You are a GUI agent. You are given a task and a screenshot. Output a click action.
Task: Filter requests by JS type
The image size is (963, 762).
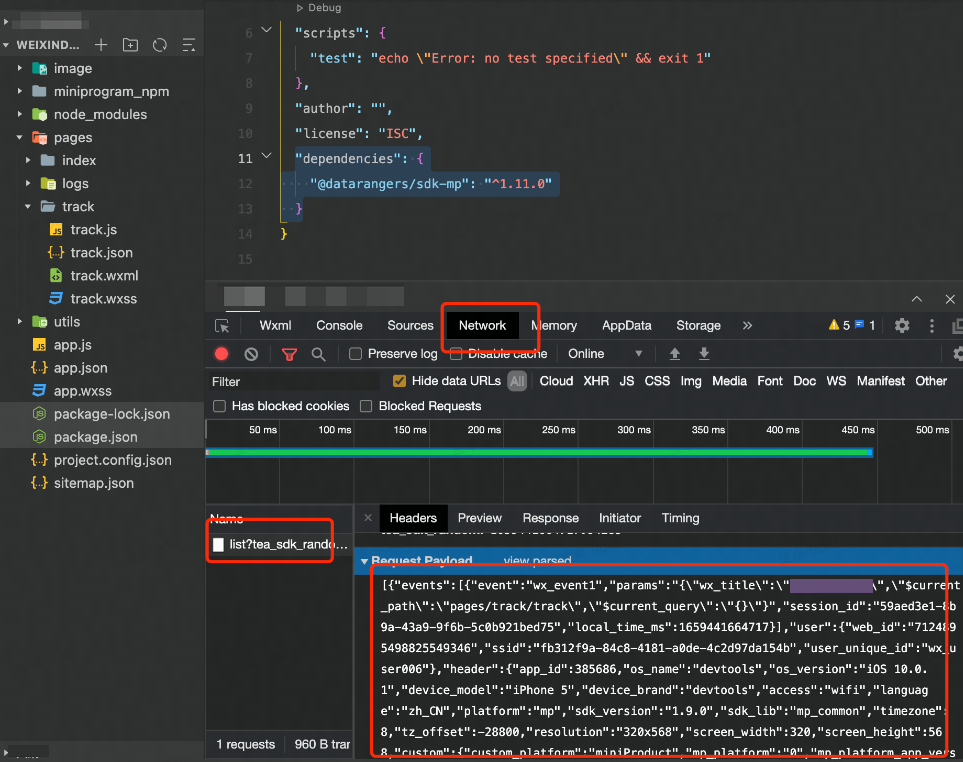(626, 381)
